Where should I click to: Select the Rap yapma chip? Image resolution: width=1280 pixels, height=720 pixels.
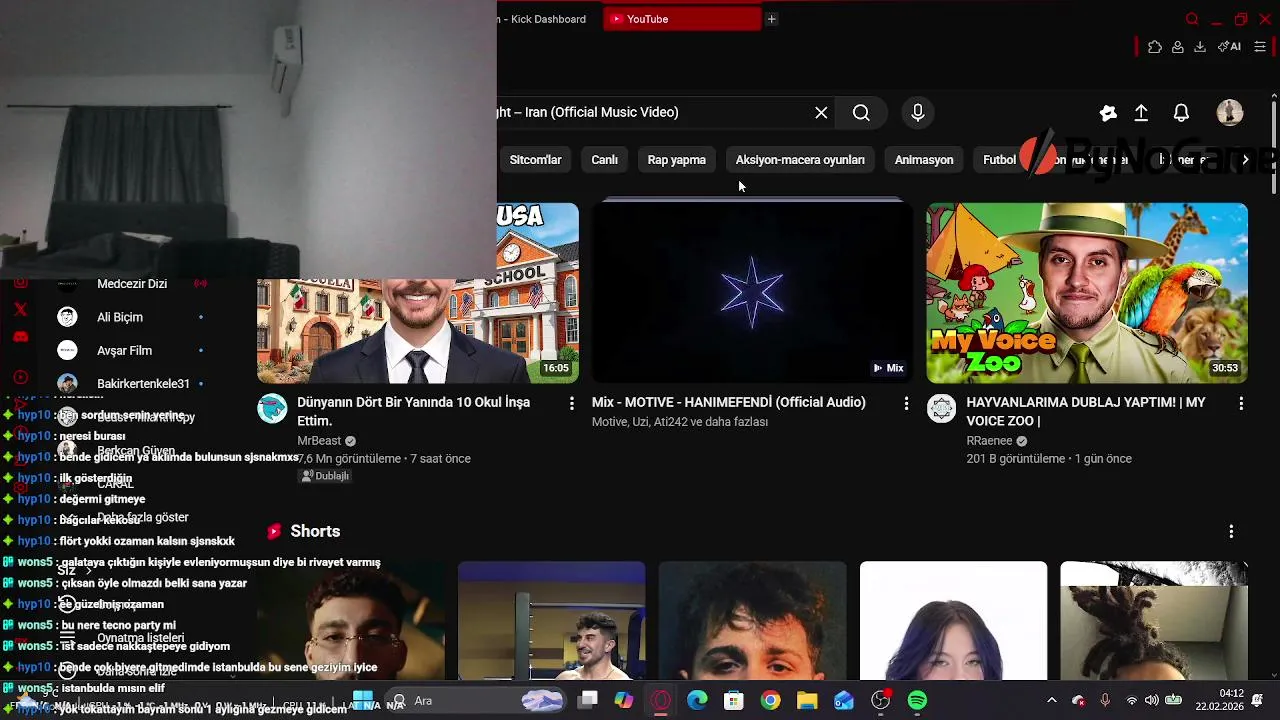676,160
